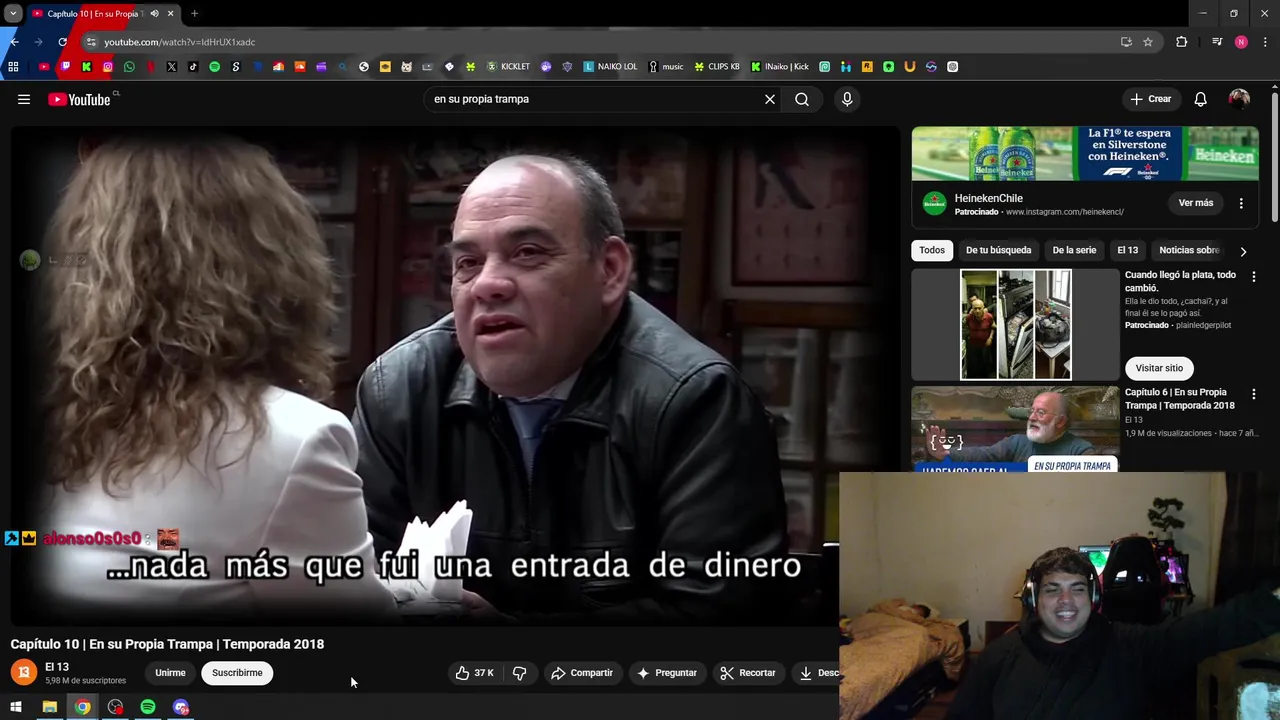Viewport: 1280px width, 720px height.
Task: Mute the tab via speaker icon
Action: [154, 14]
